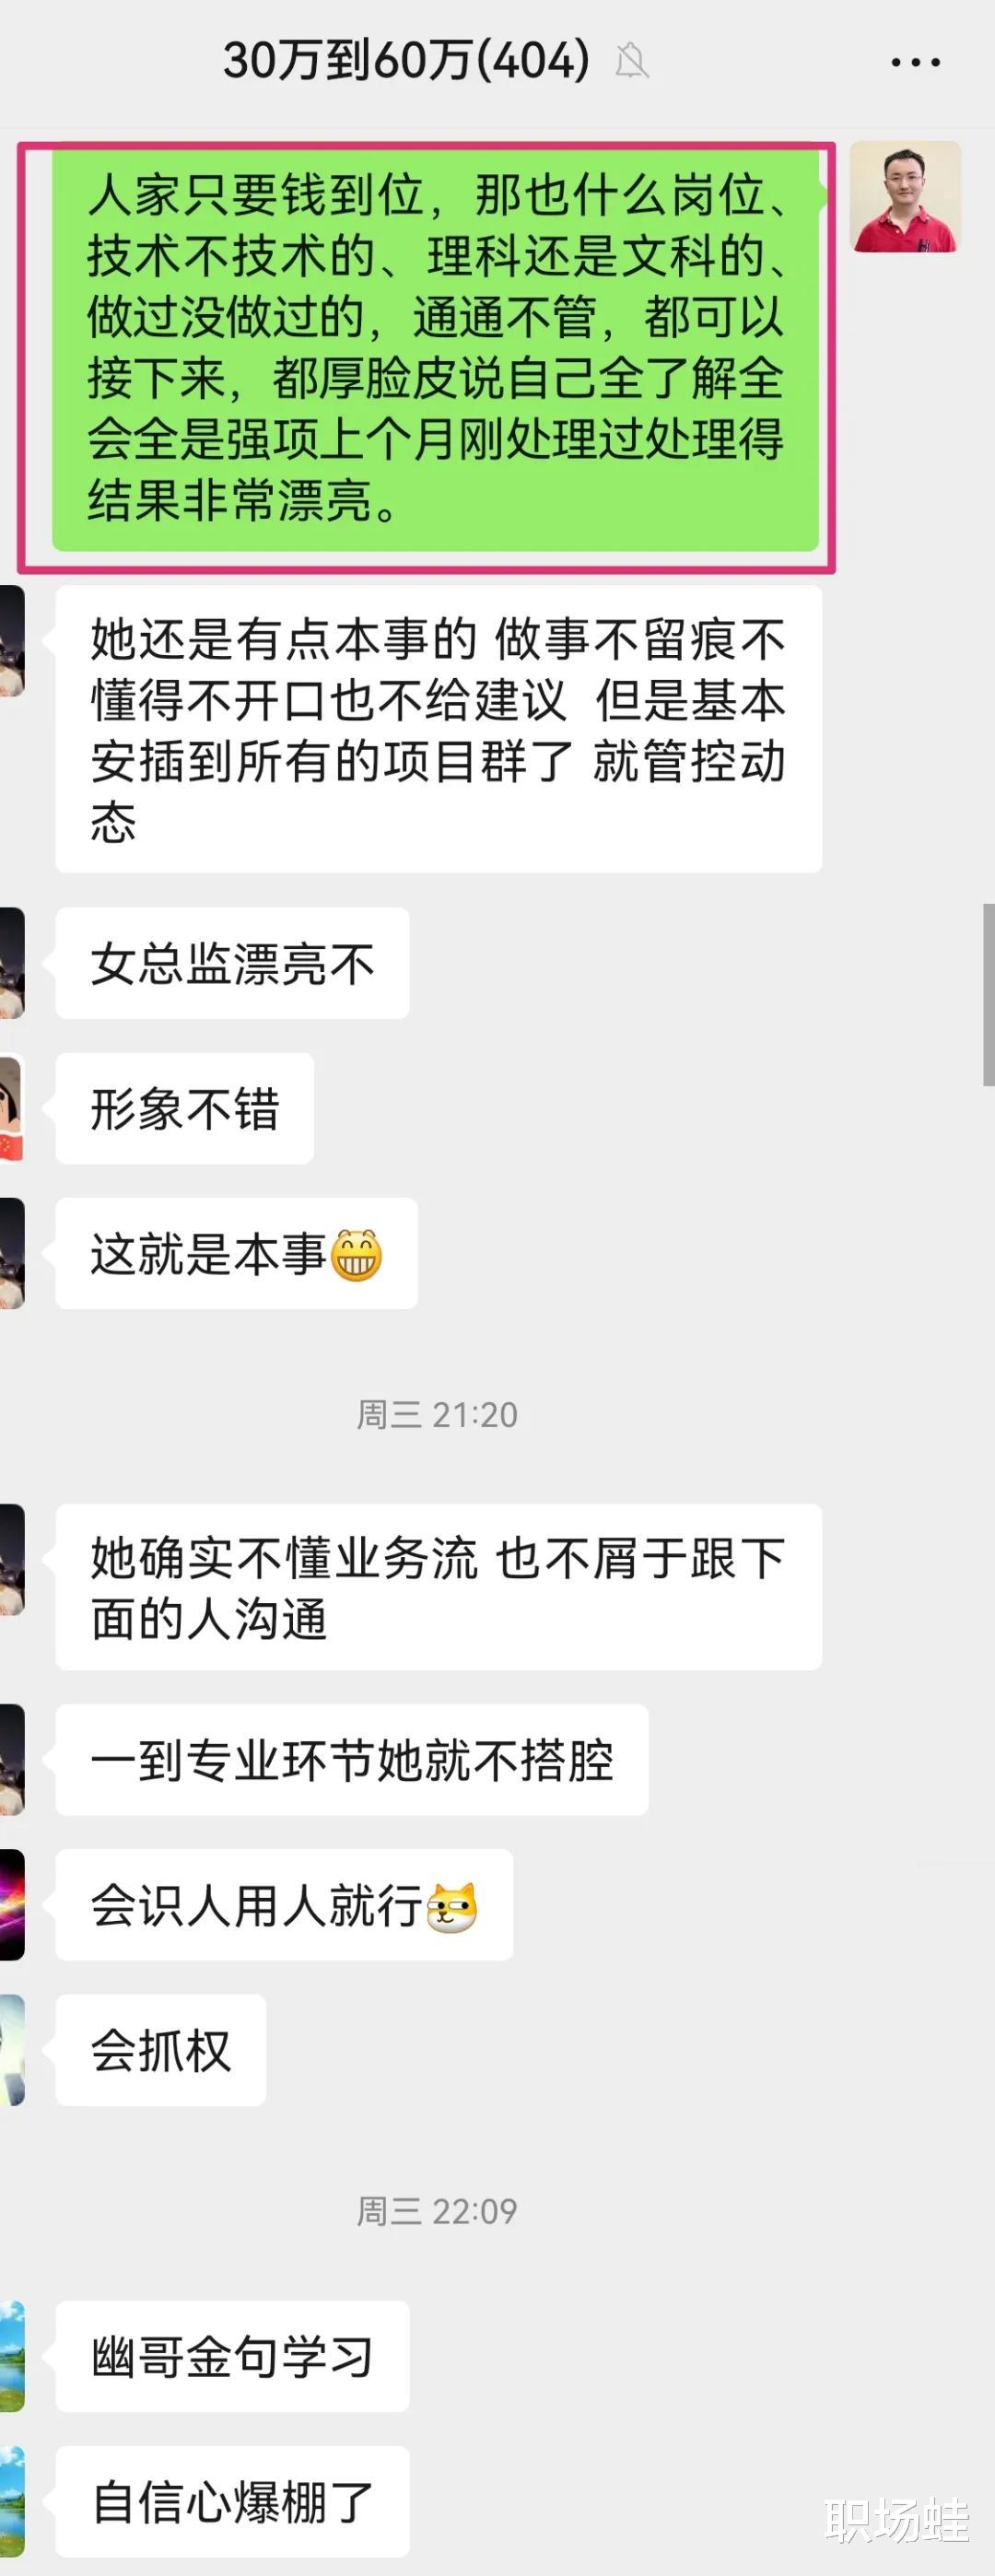
Task: Open group title 30万到60万(404)
Action: click(406, 61)
